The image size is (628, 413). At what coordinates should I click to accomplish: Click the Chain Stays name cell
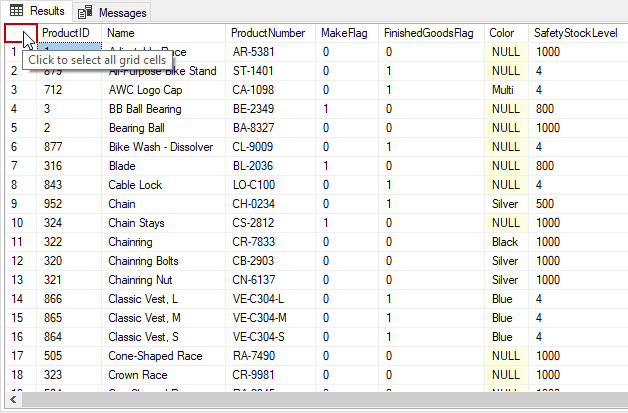pyautogui.click(x=164, y=223)
